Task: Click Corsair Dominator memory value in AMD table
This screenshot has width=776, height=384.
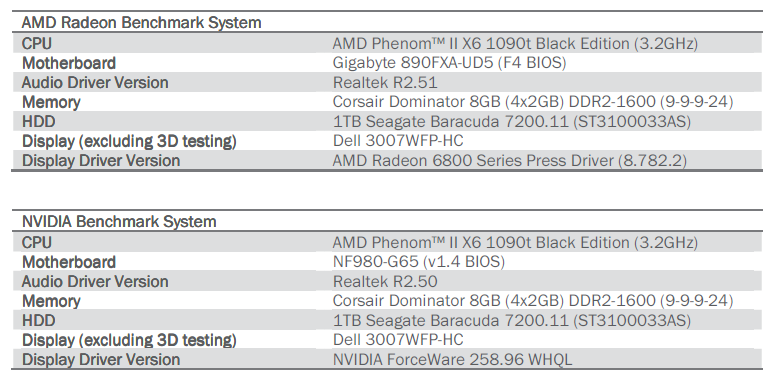Action: pyautogui.click(x=533, y=102)
